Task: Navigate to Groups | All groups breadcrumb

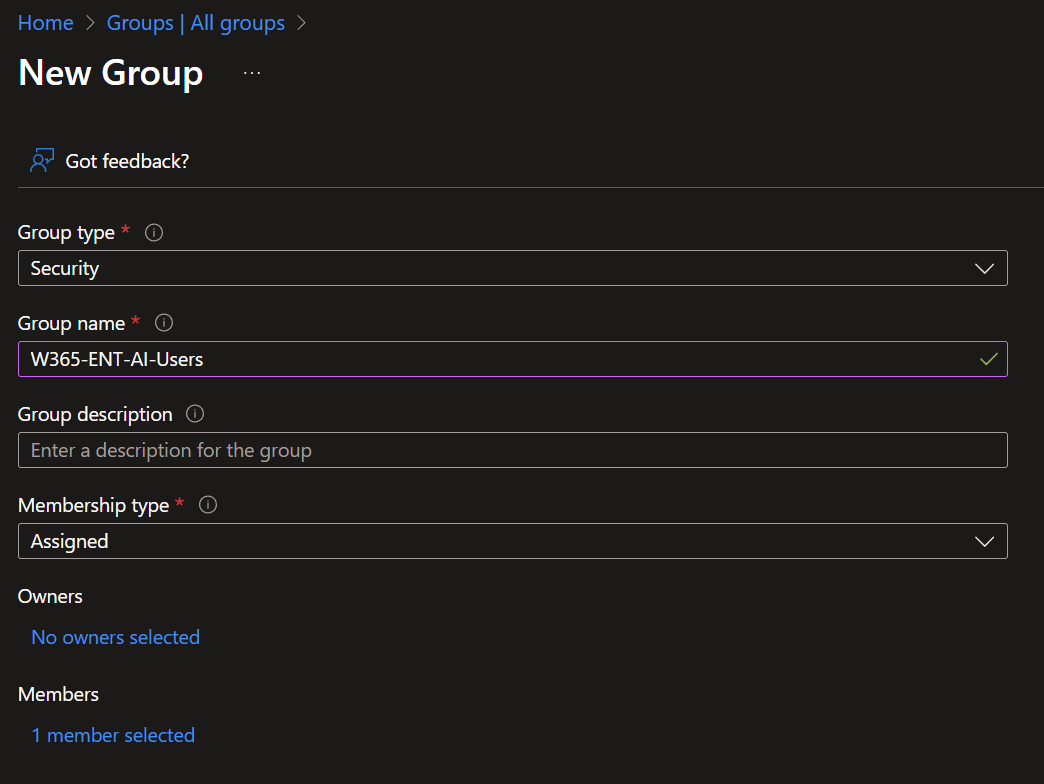Action: point(196,23)
